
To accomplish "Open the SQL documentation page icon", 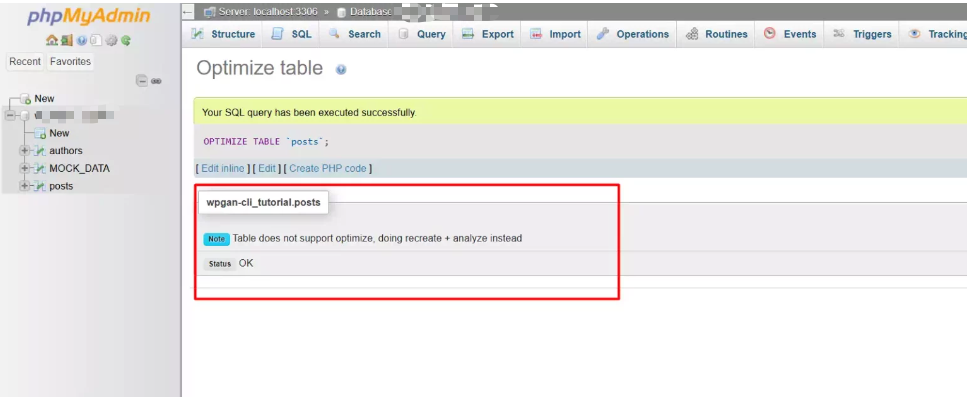I will point(96,41).
